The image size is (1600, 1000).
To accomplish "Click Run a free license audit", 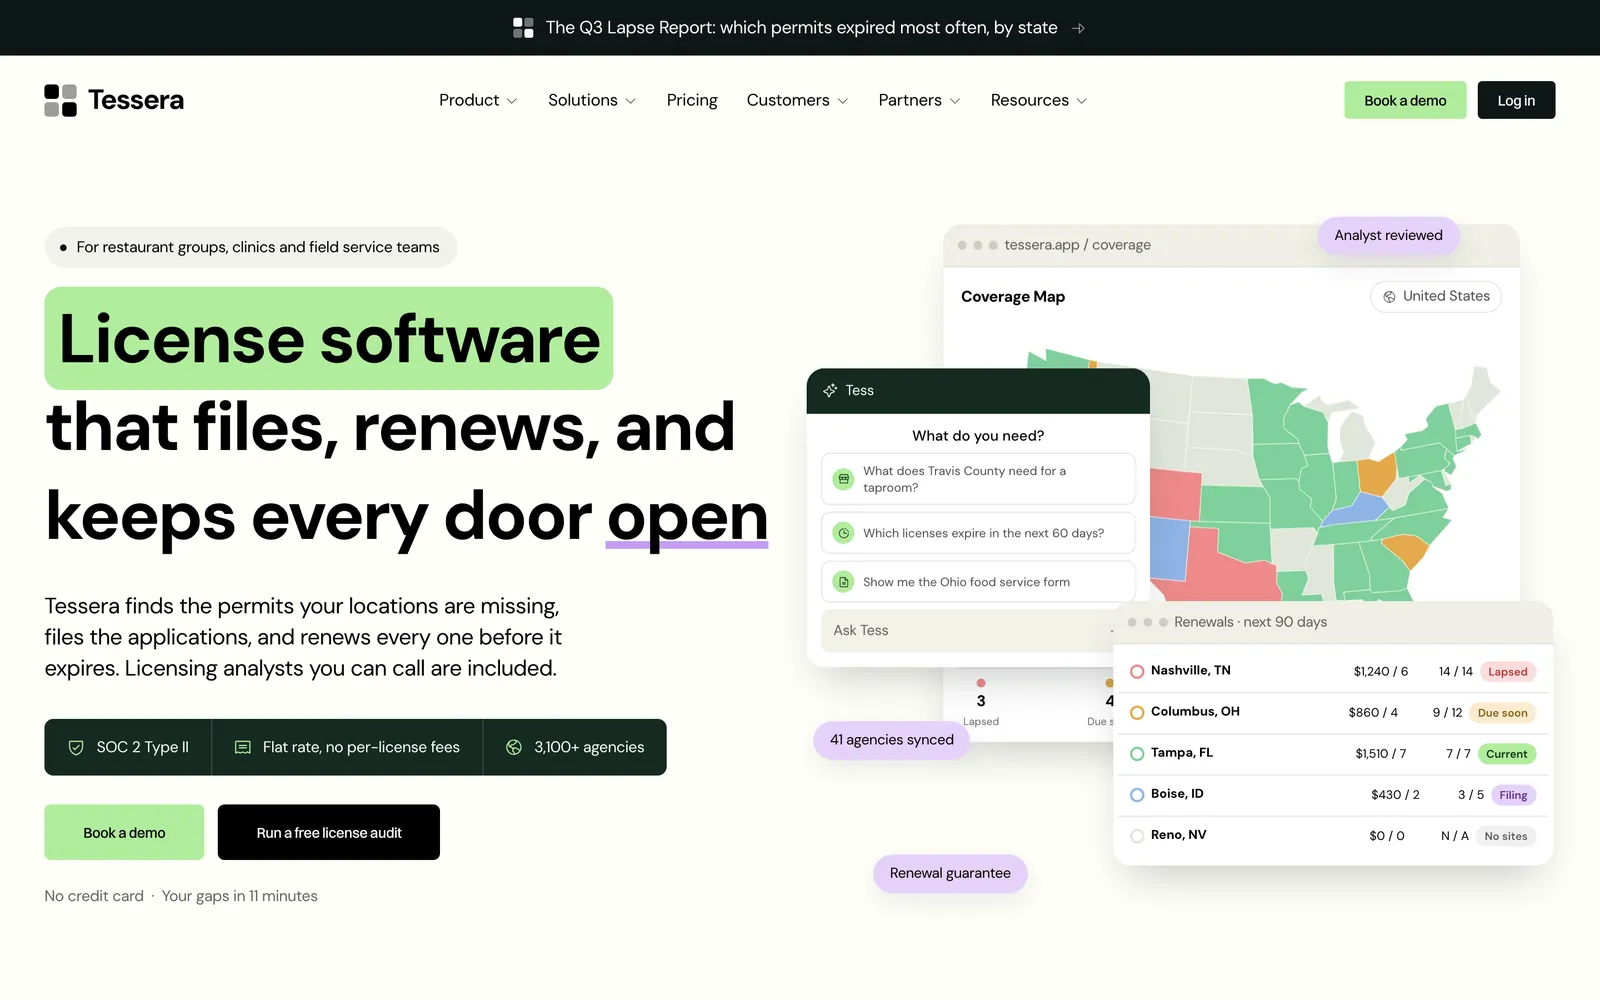I will 329,832.
